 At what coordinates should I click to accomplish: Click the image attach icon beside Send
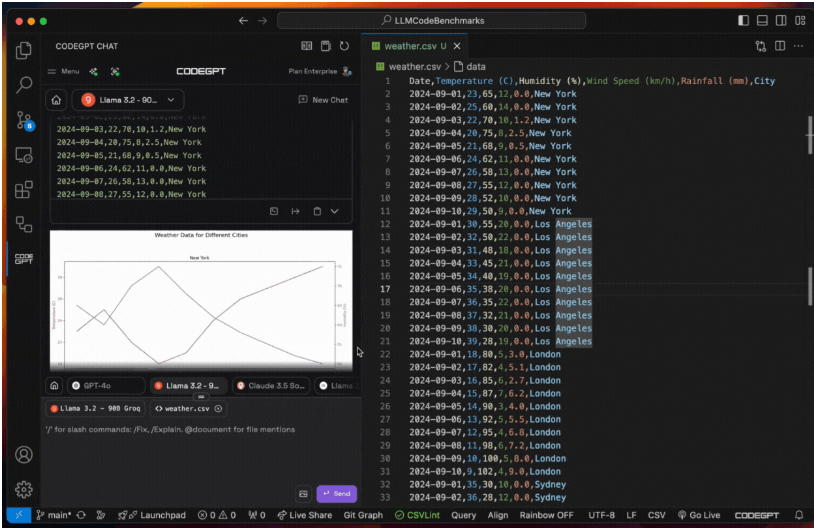tap(304, 494)
